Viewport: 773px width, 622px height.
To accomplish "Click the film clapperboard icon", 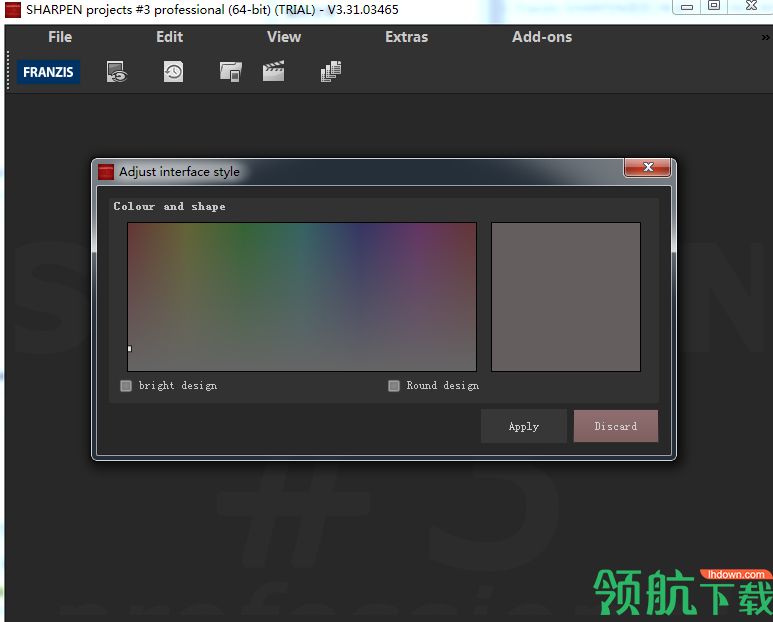I will (x=273, y=71).
